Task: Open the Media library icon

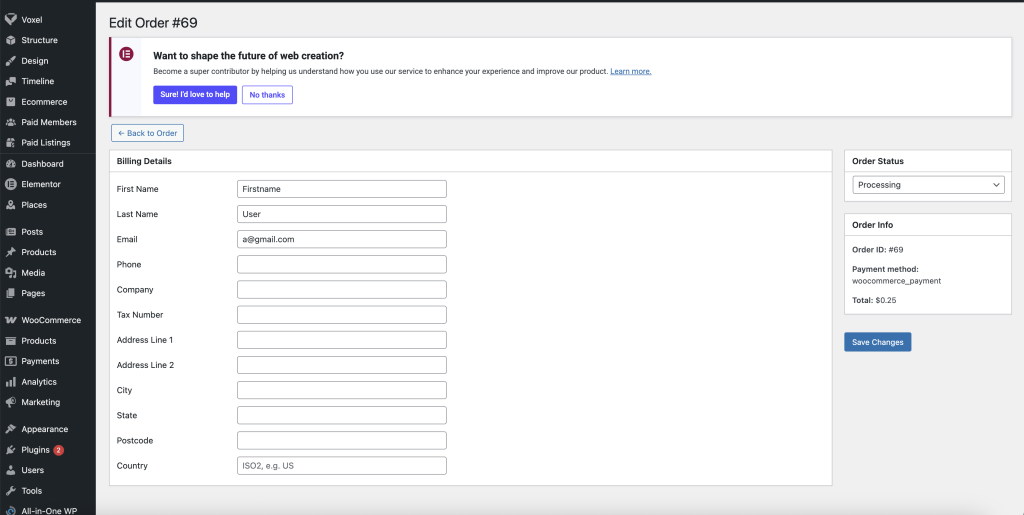Action: pos(10,273)
